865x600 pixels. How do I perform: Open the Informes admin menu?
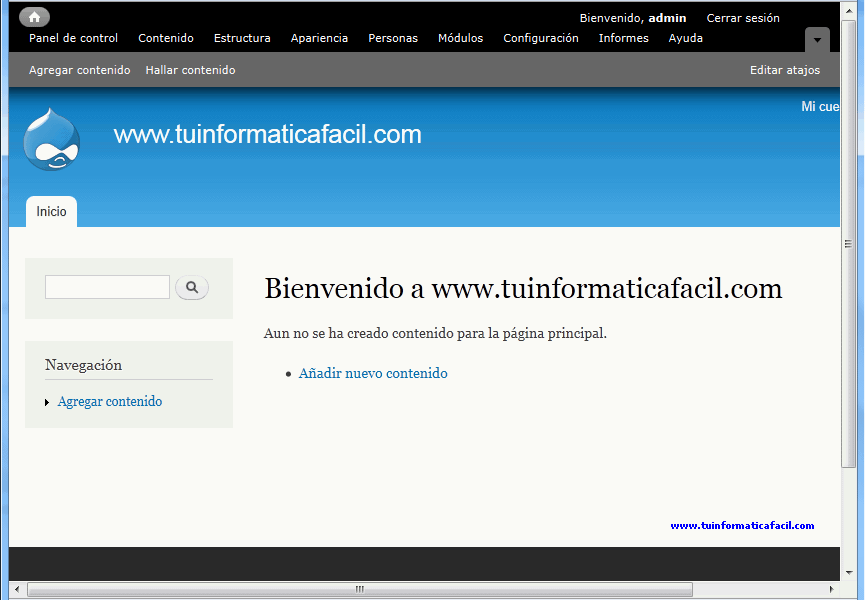(623, 38)
